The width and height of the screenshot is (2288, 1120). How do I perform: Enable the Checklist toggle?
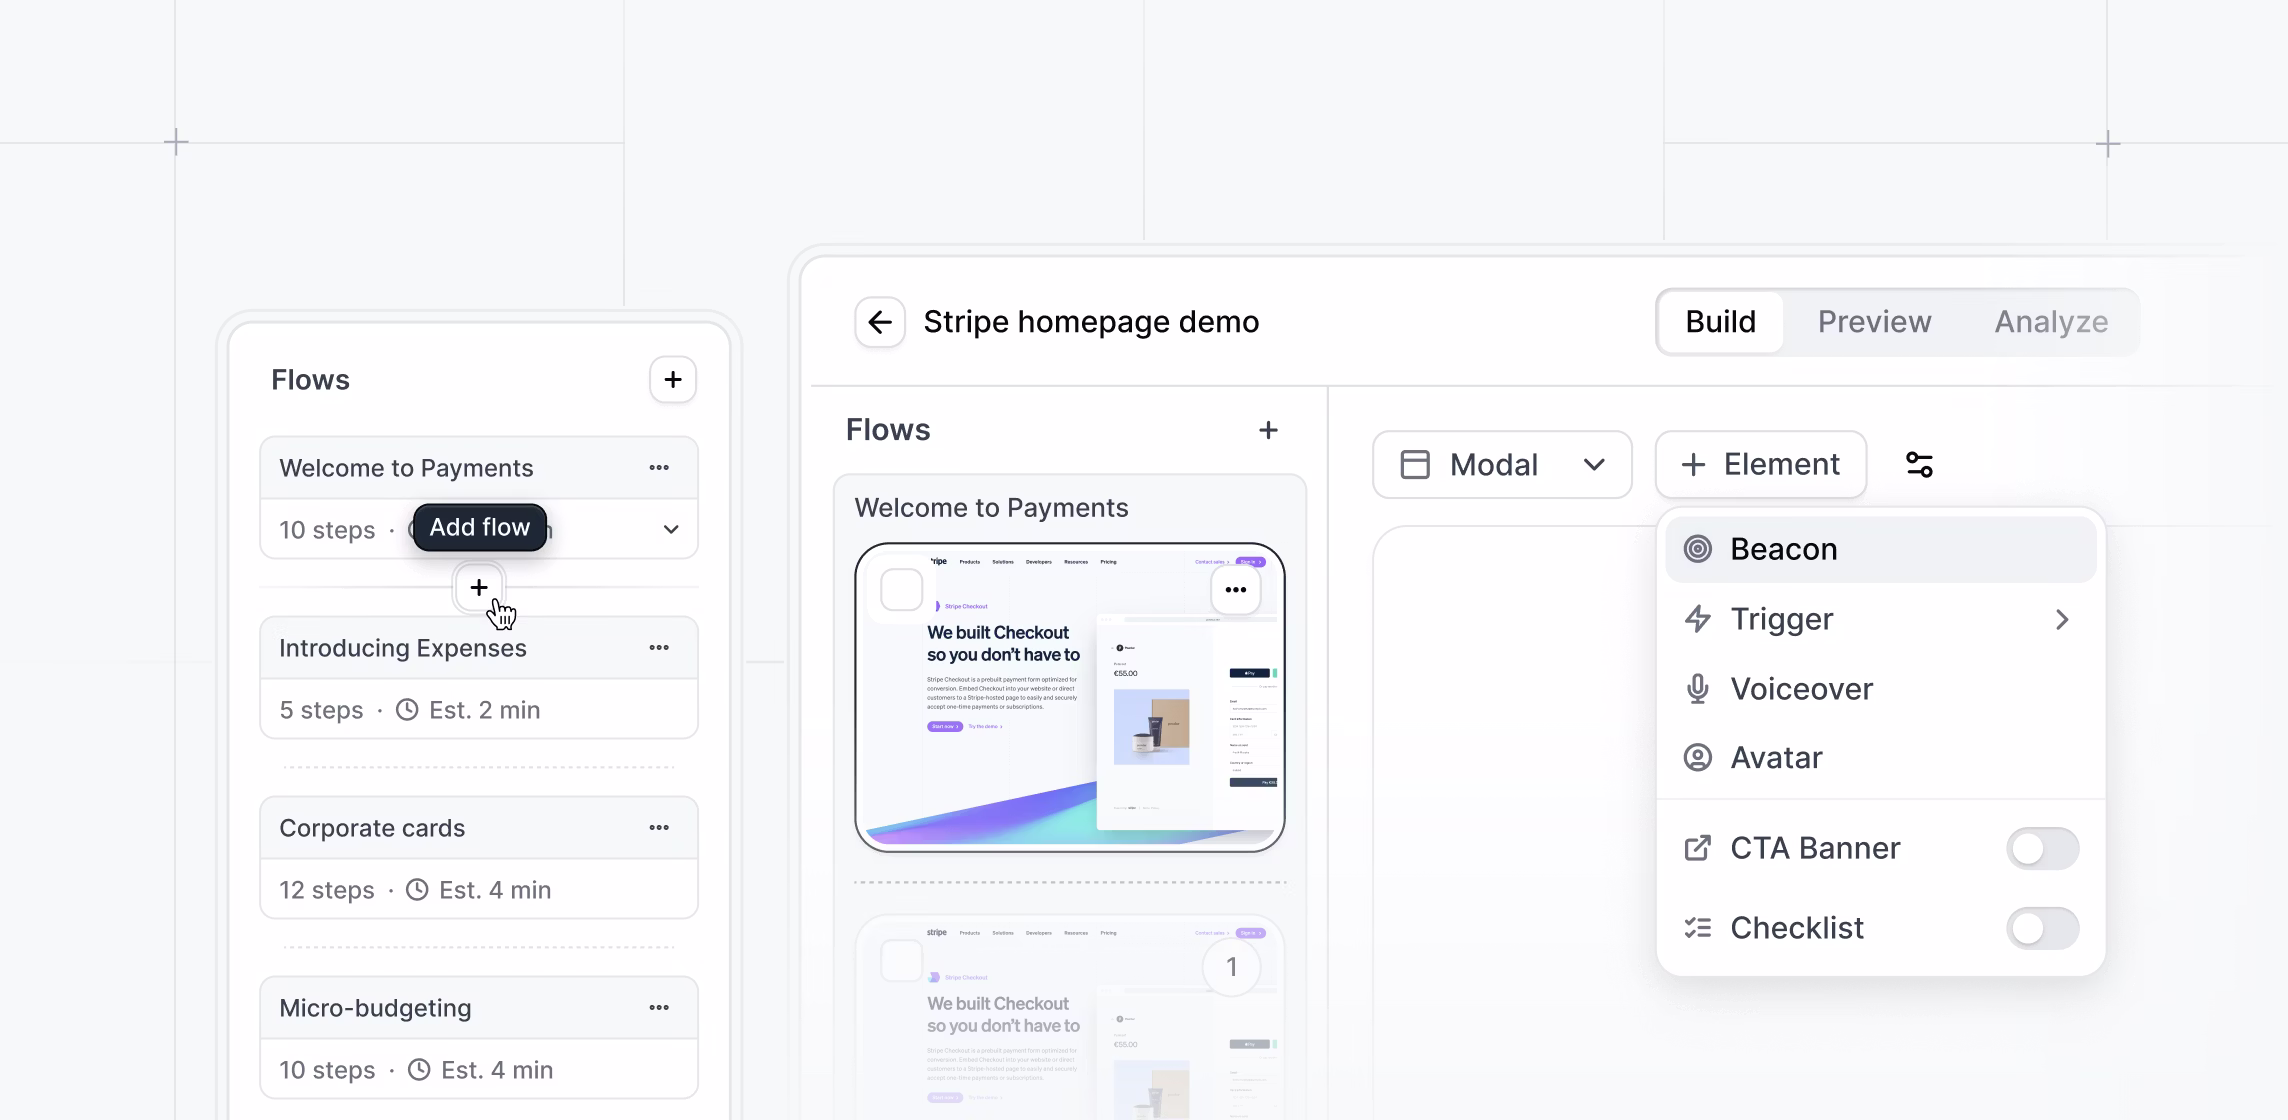(x=2042, y=928)
